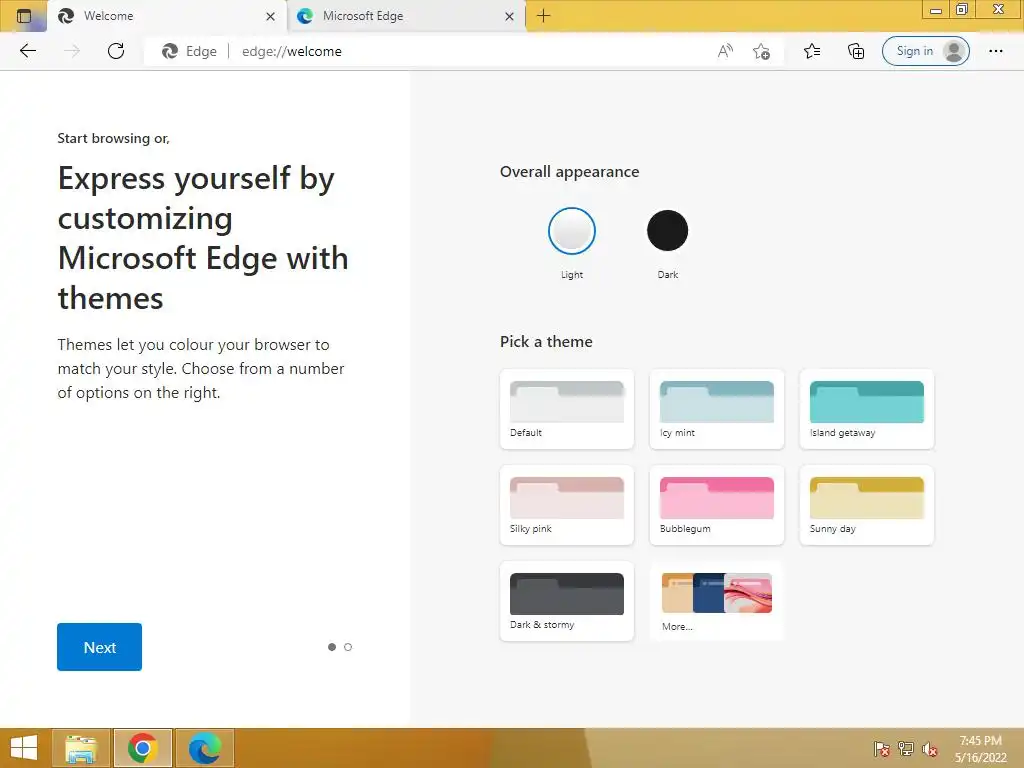
Task: Open the network icon in system tray
Action: click(906, 749)
